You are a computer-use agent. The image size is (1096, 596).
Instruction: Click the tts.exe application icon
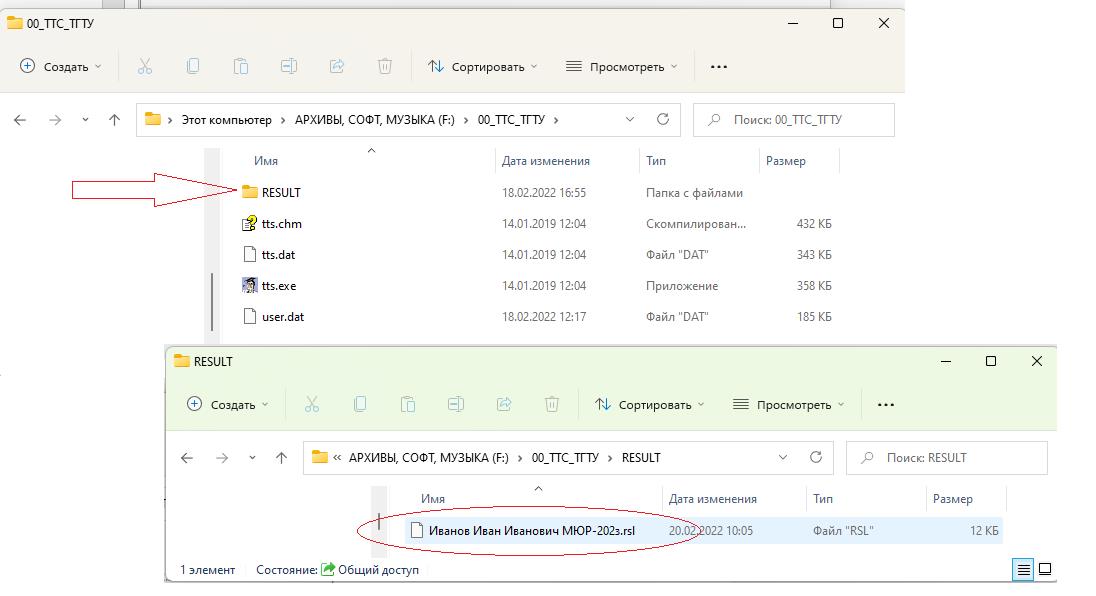point(250,285)
